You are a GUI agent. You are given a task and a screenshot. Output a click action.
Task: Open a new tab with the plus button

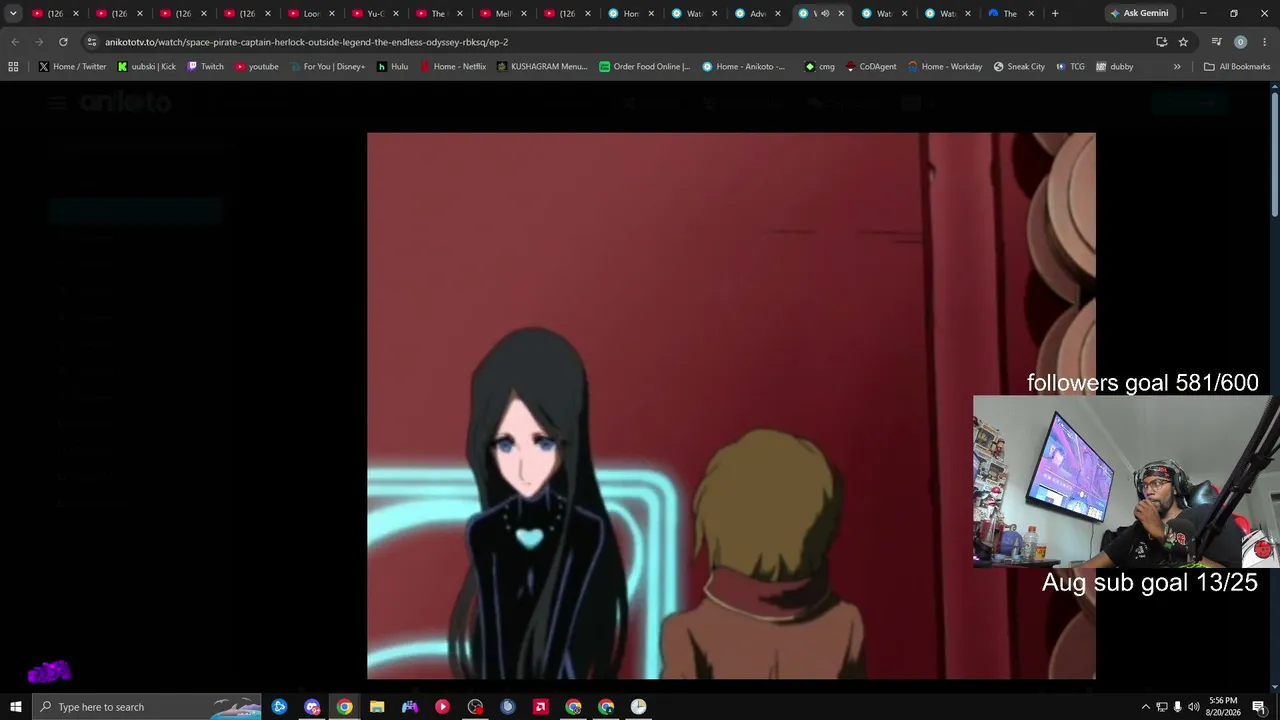click(1055, 14)
